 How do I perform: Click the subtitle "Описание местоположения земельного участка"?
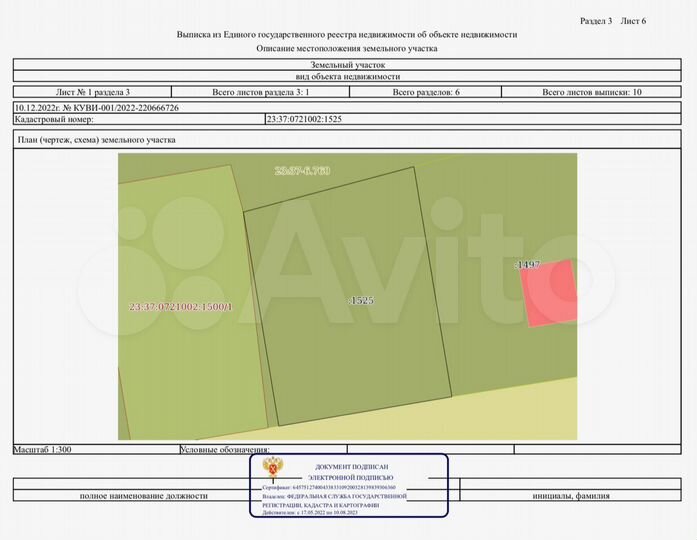point(347,48)
